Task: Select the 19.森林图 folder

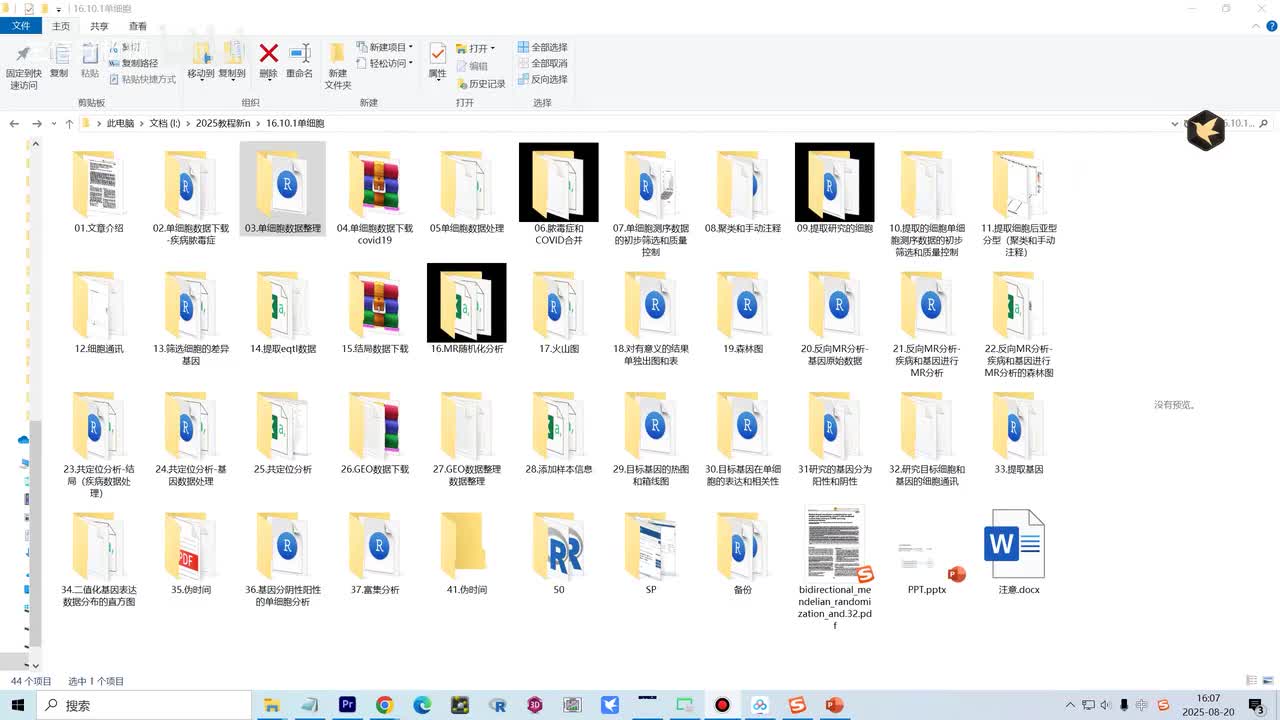Action: click(743, 312)
